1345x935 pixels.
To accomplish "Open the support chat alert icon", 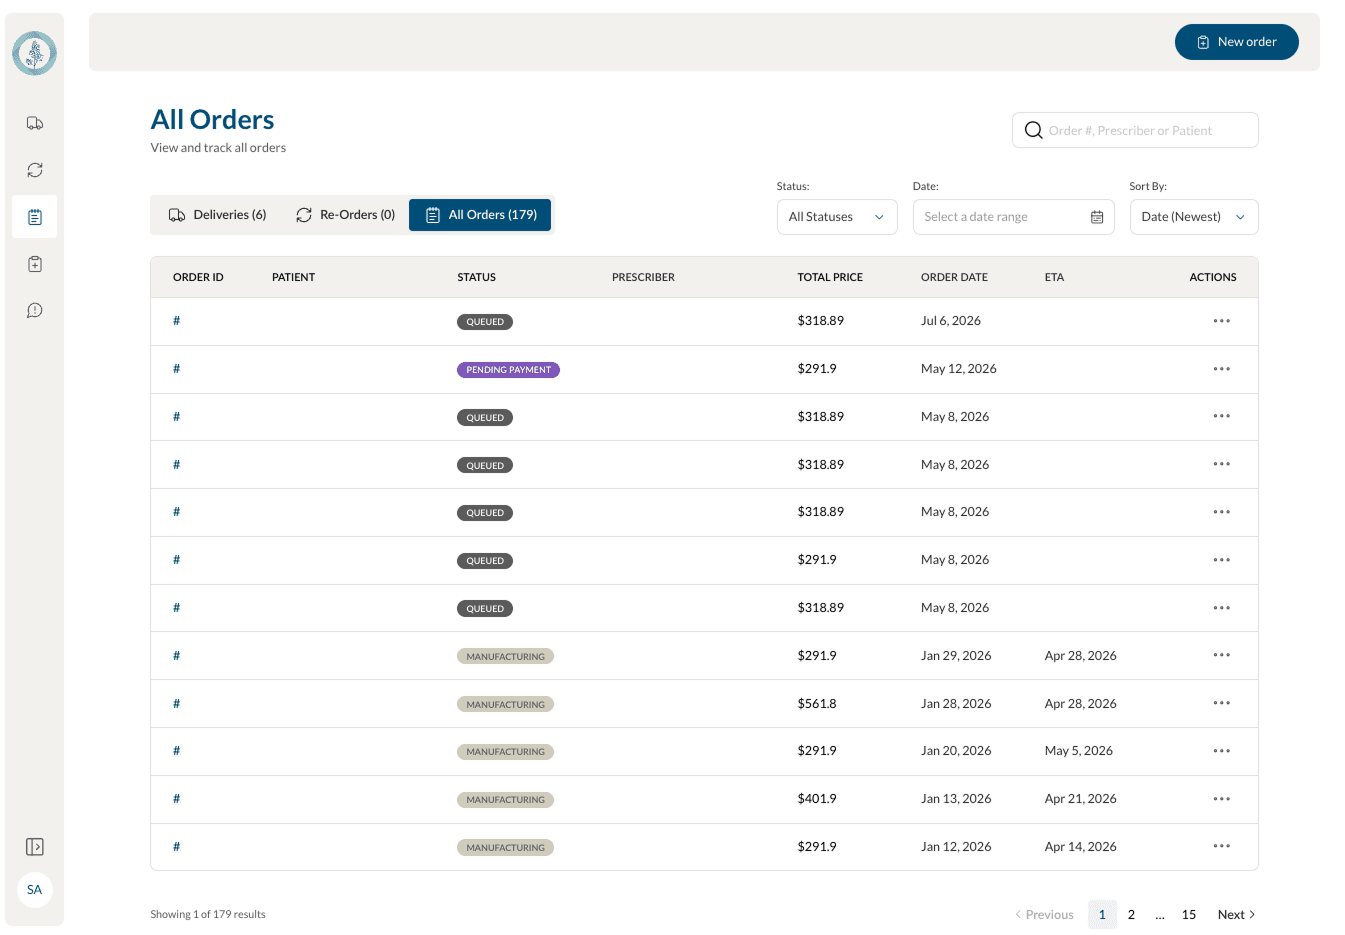I will click(35, 311).
